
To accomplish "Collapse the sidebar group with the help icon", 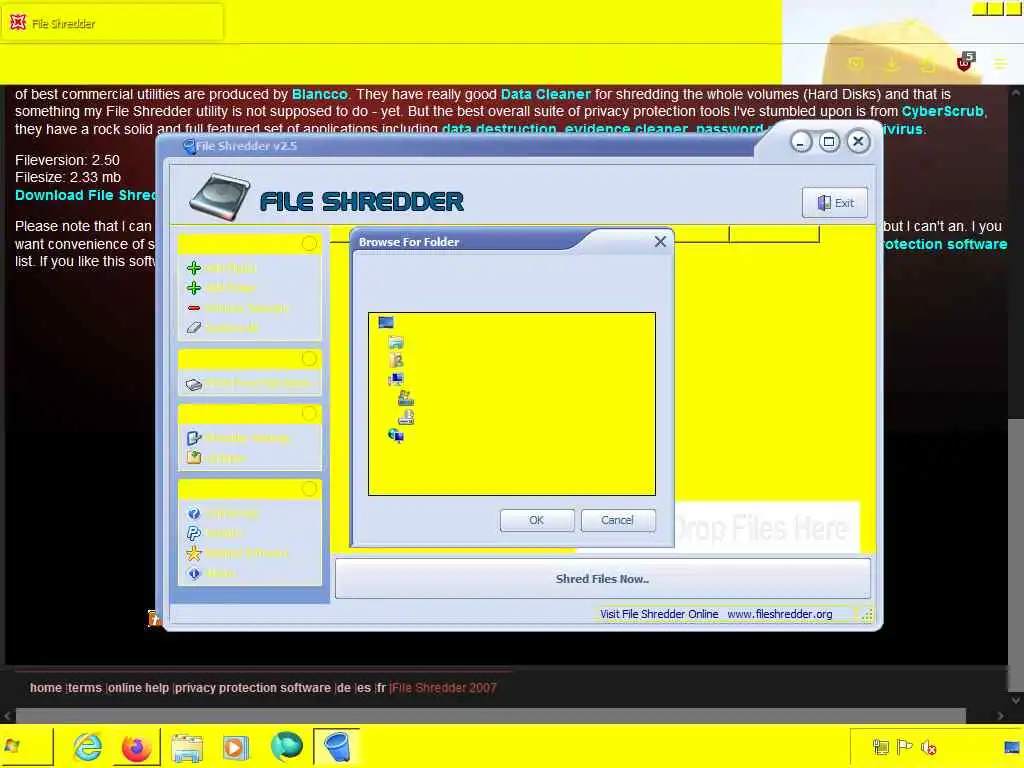I will pyautogui.click(x=310, y=488).
